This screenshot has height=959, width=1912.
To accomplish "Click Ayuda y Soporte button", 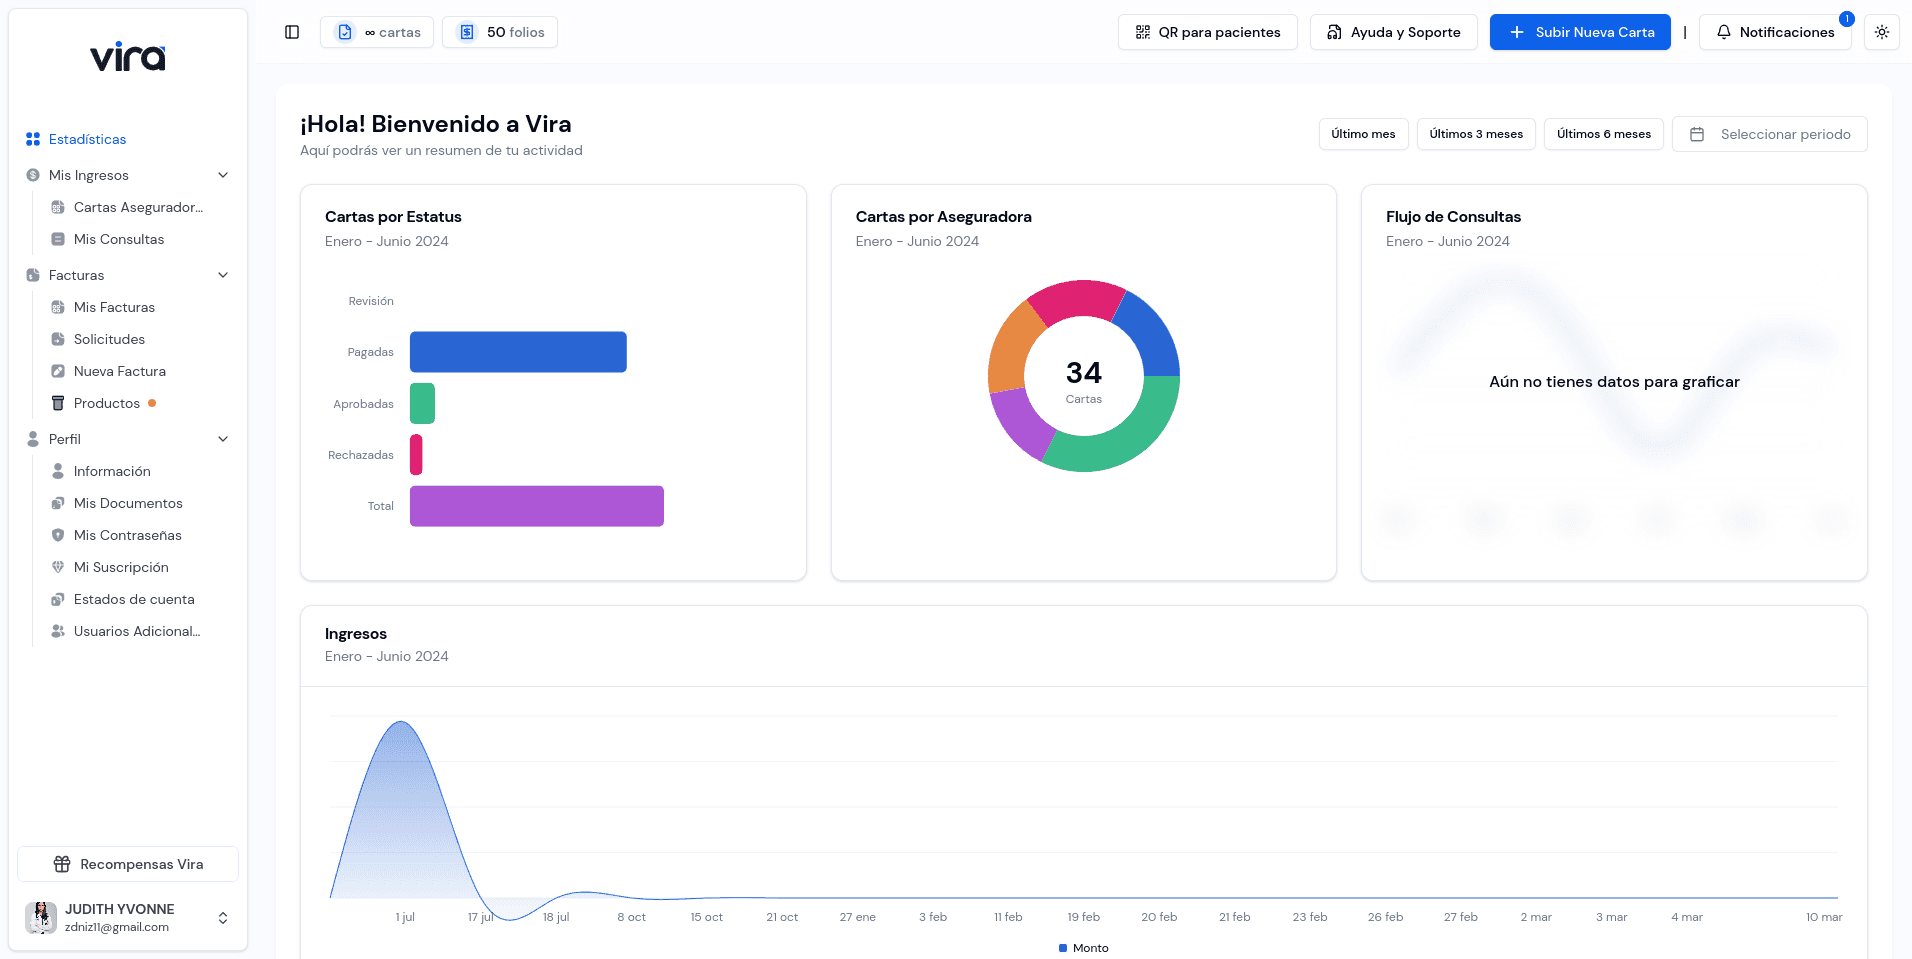I will (x=1394, y=32).
